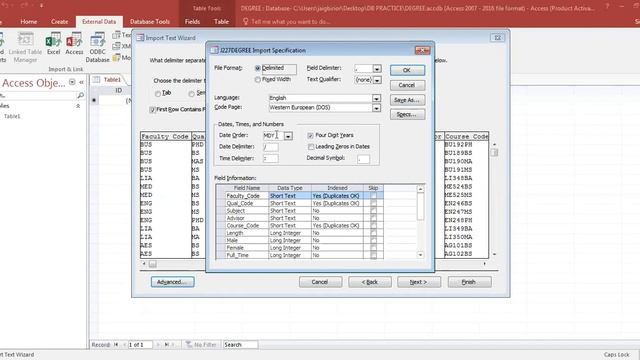
Task: Click Indexed value of Faculty_Code row
Action: tap(337, 196)
